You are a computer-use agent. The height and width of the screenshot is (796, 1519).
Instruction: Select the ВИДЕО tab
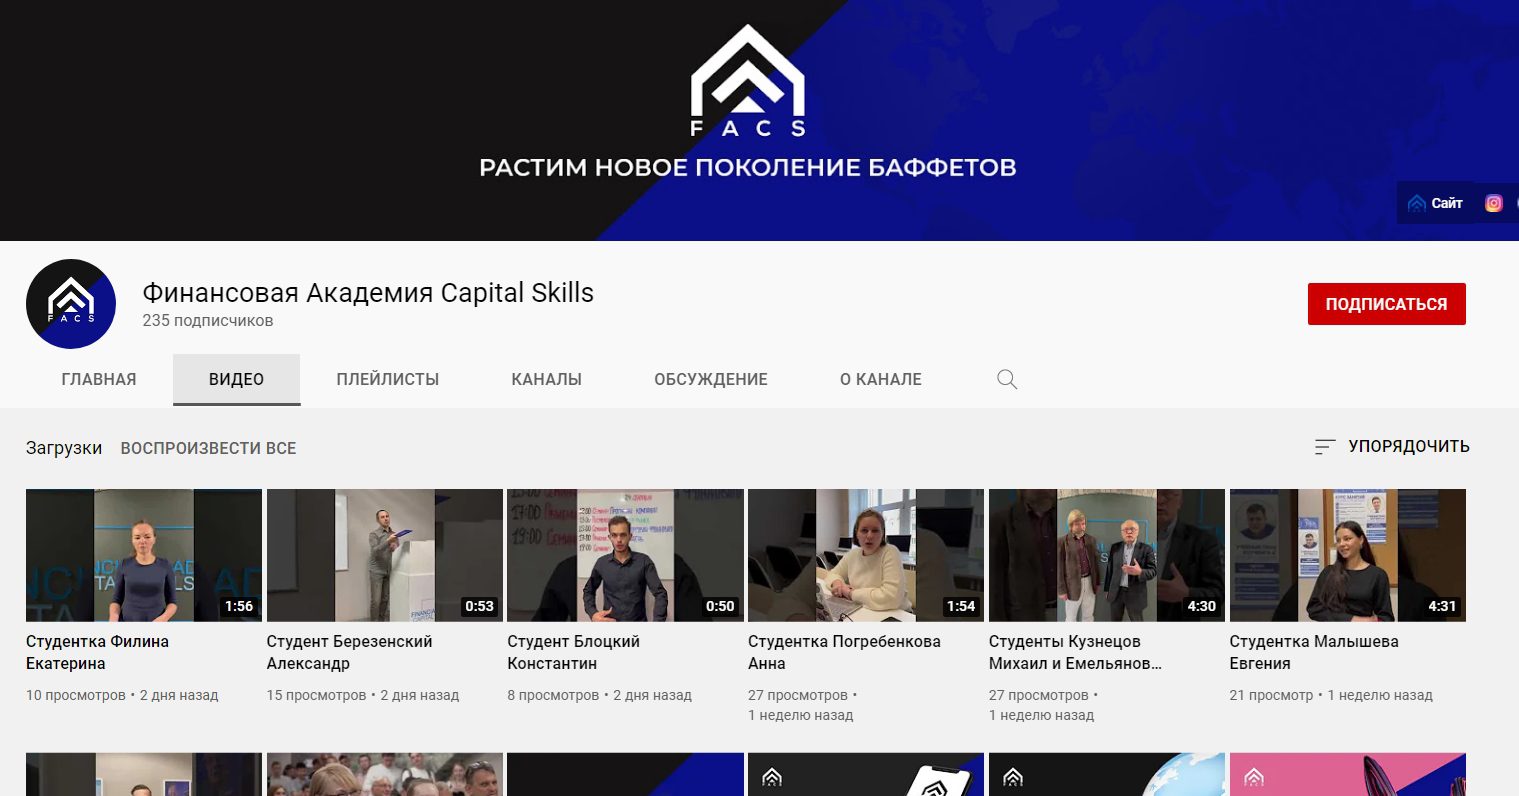pos(237,380)
